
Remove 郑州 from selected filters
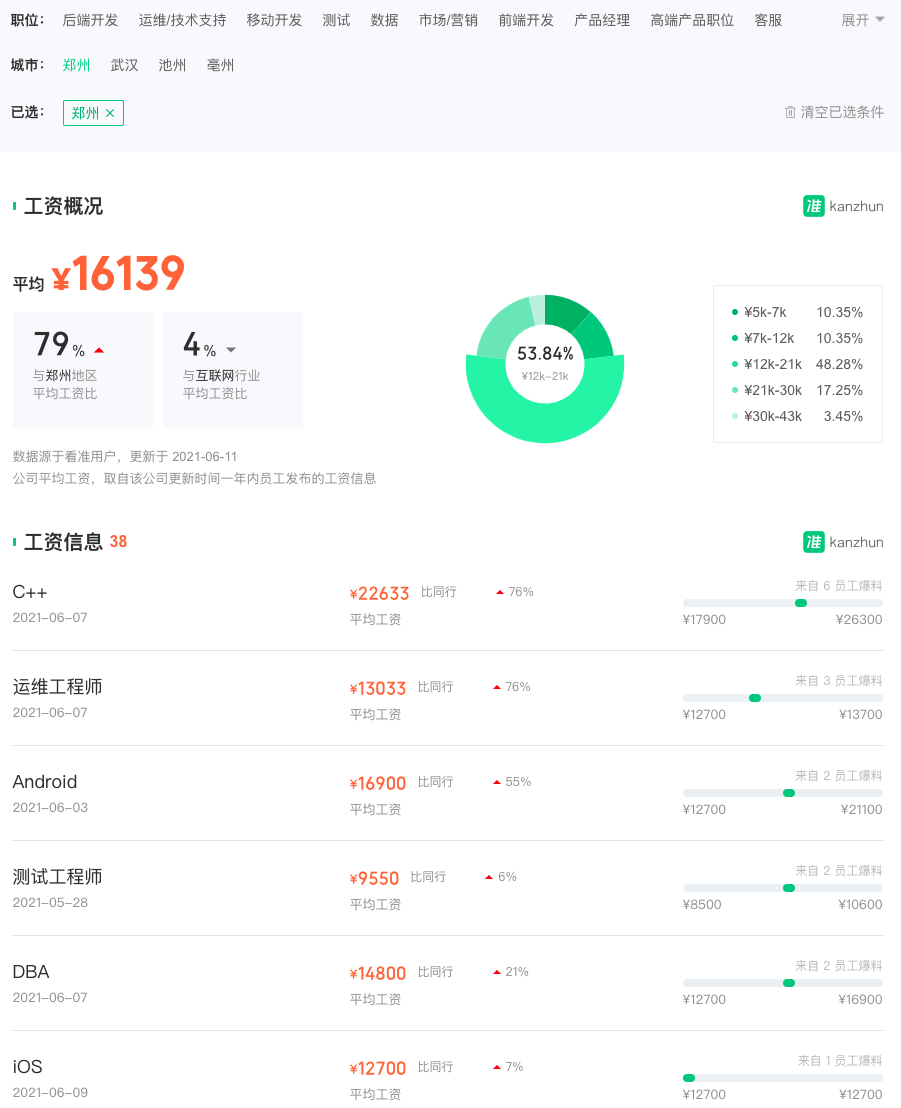point(110,113)
